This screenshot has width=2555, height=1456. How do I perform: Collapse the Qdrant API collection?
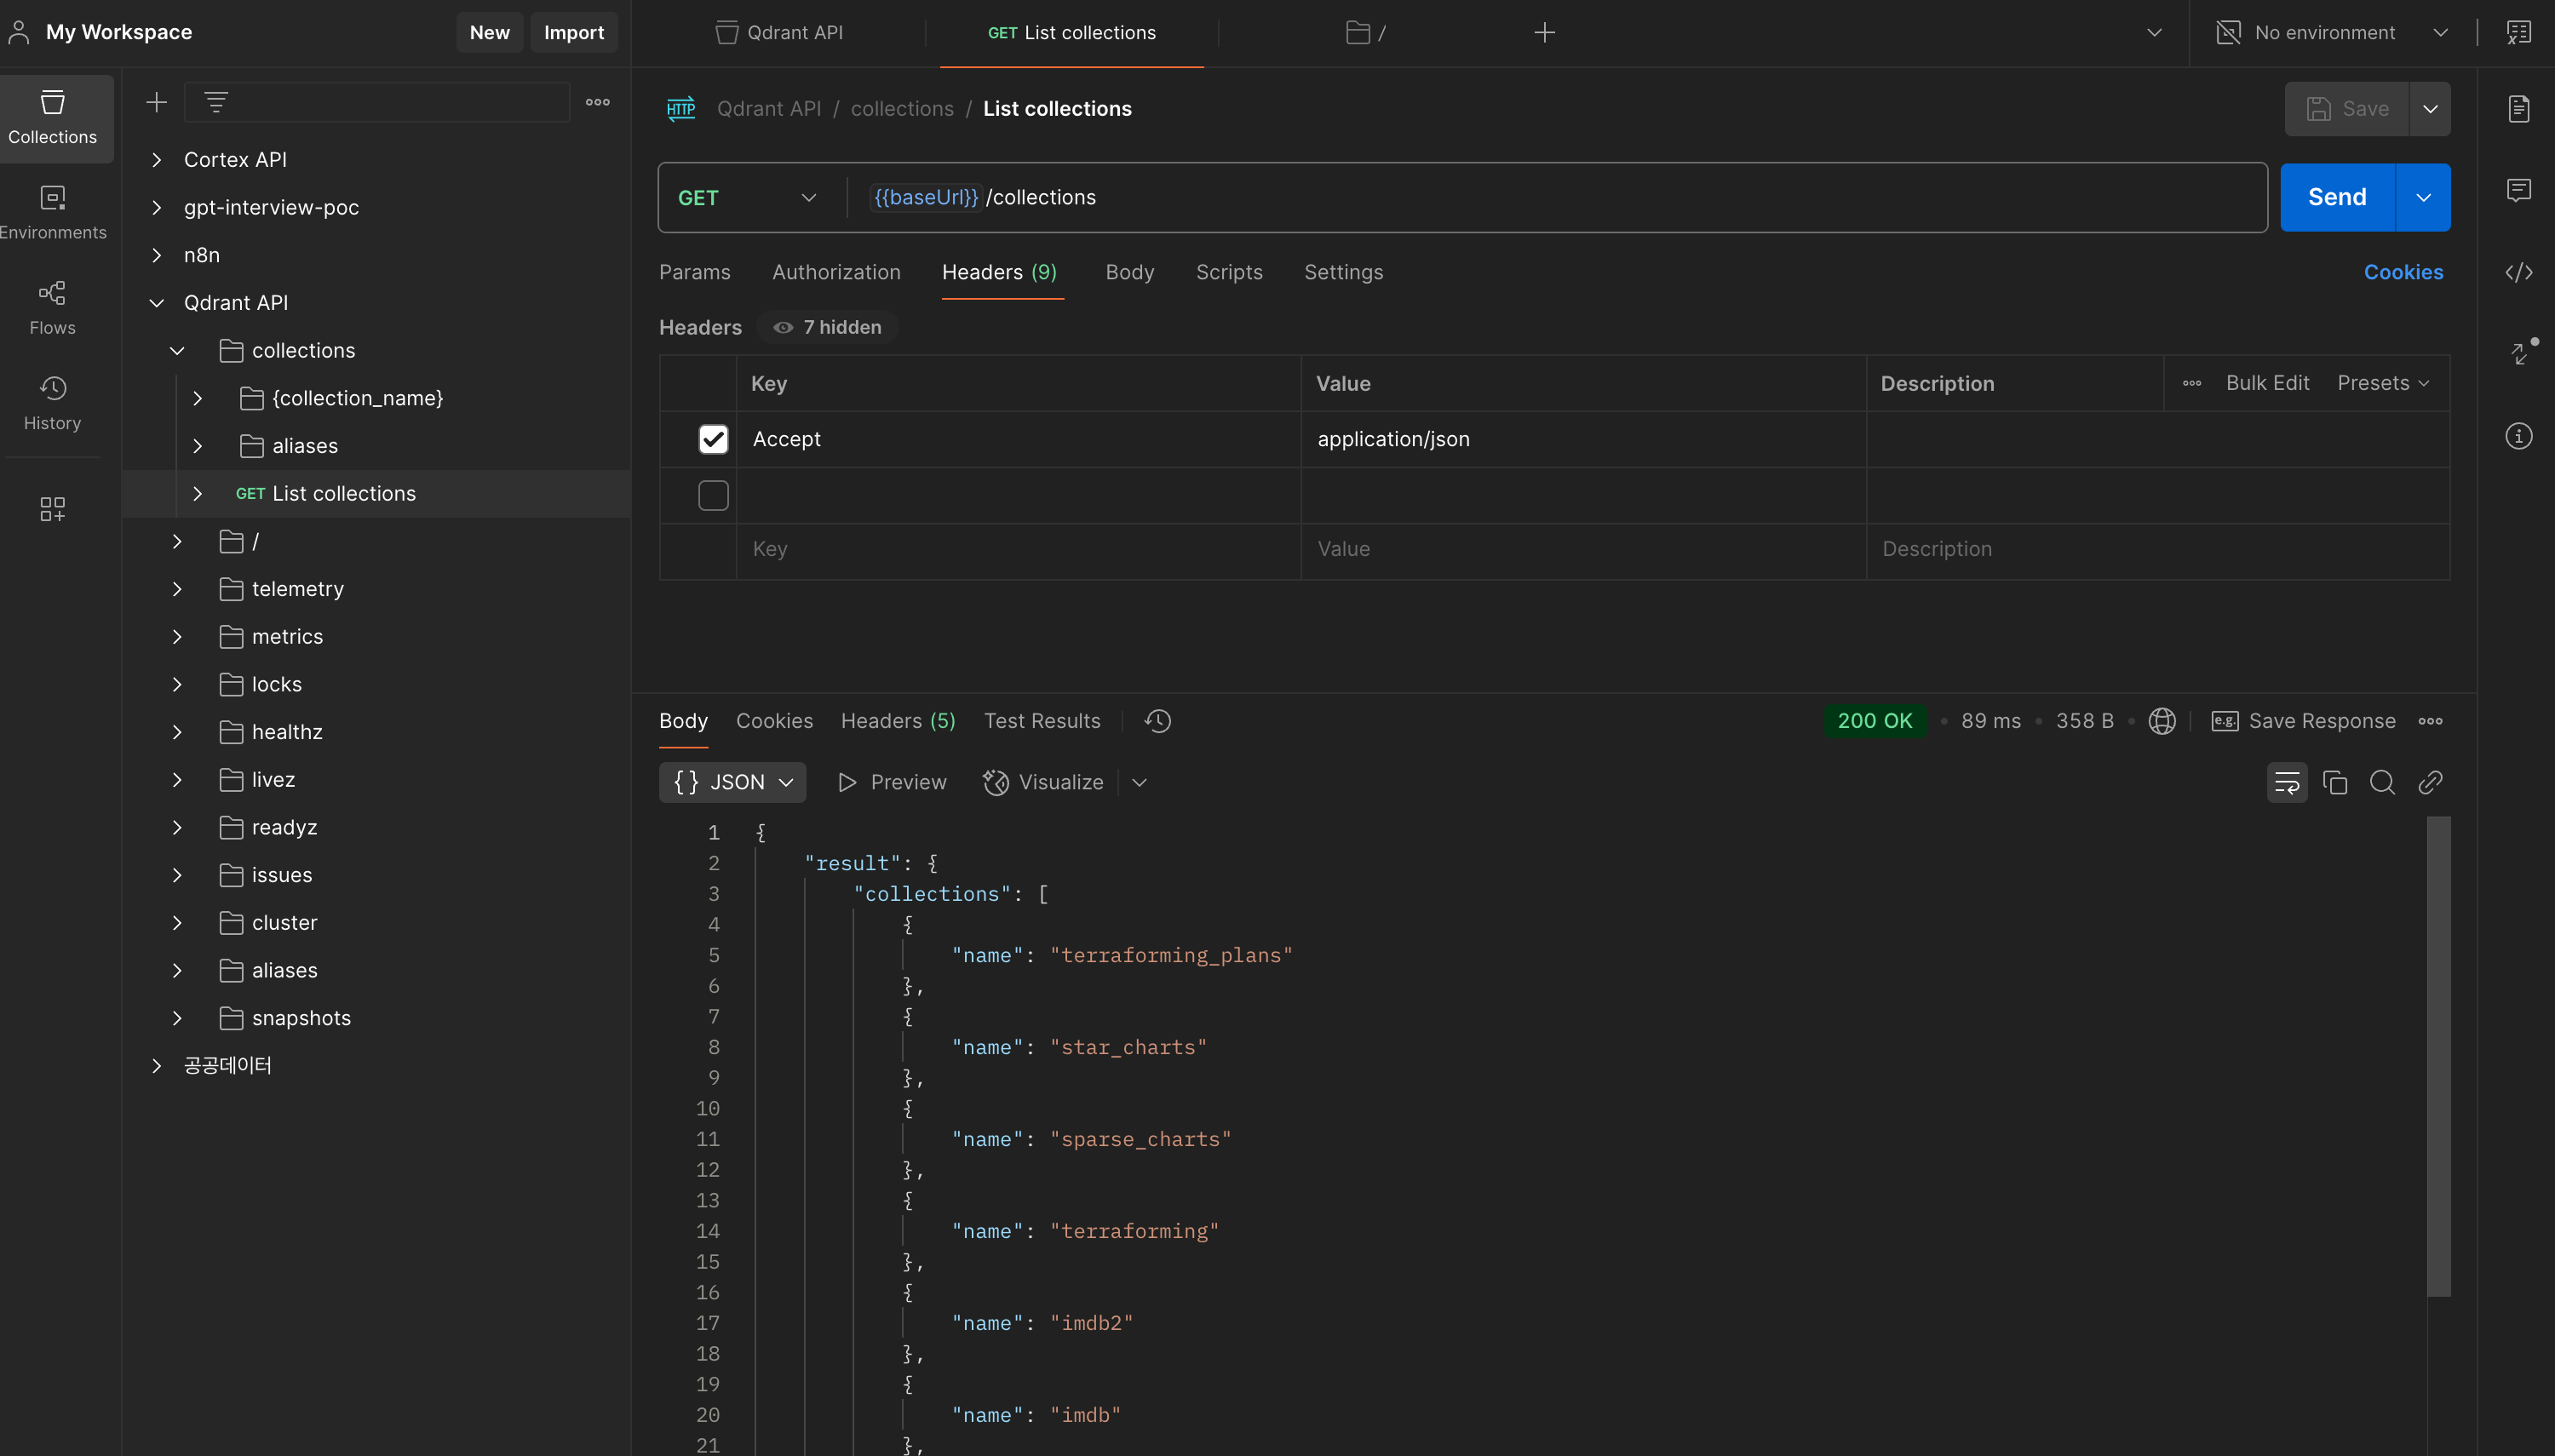point(157,303)
